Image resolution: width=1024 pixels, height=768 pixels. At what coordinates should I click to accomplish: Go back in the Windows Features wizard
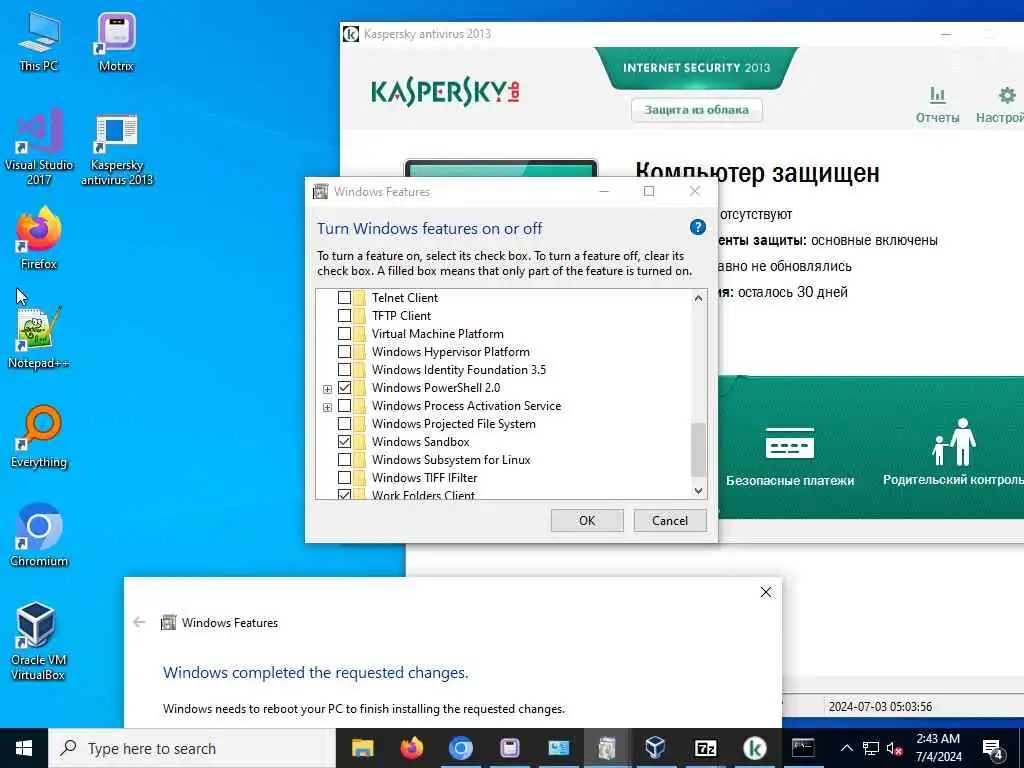click(139, 622)
